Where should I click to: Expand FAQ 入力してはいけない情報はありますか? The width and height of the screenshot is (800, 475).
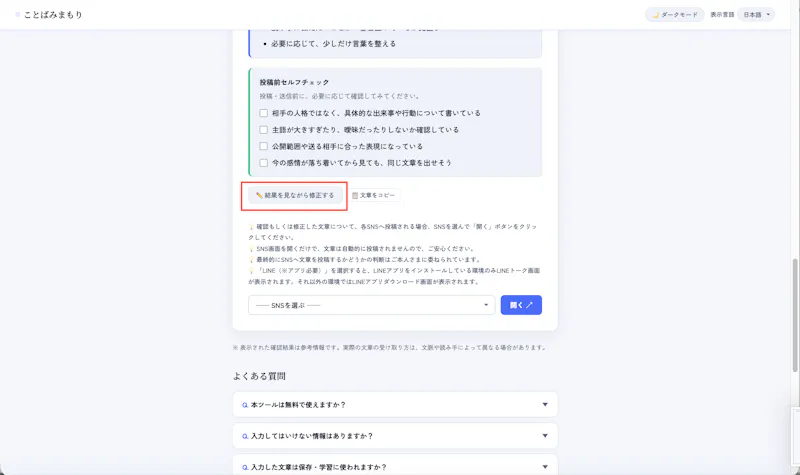pos(395,436)
